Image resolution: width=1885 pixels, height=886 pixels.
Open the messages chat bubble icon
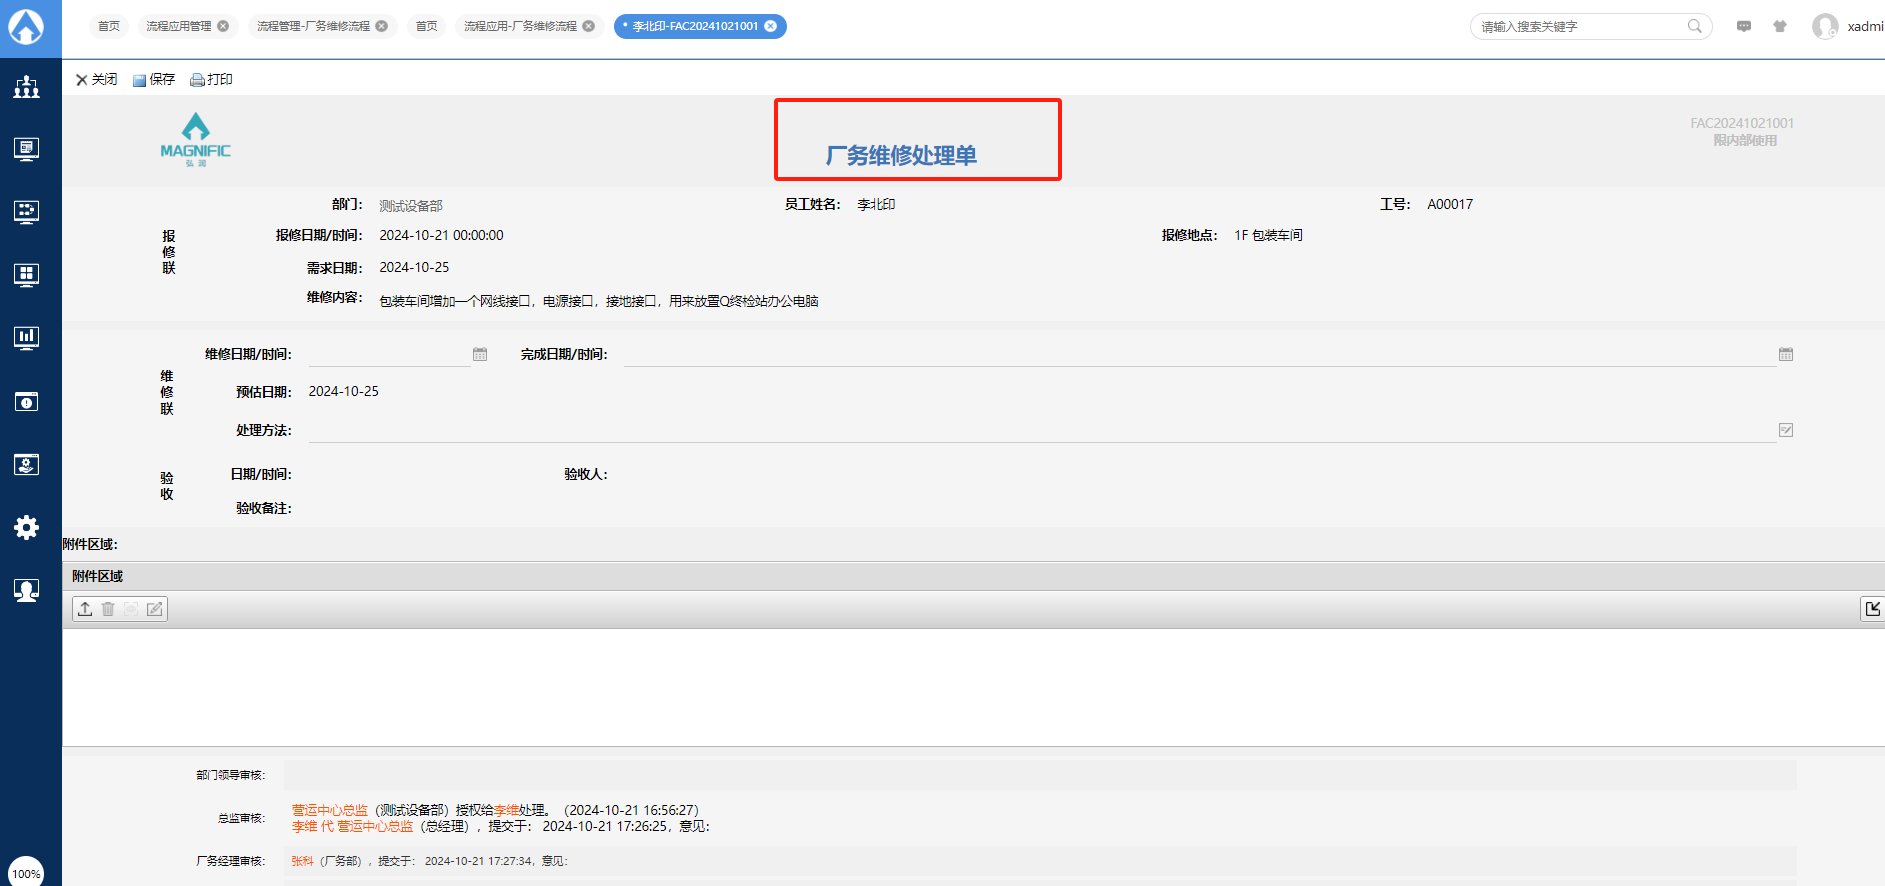coord(1744,26)
